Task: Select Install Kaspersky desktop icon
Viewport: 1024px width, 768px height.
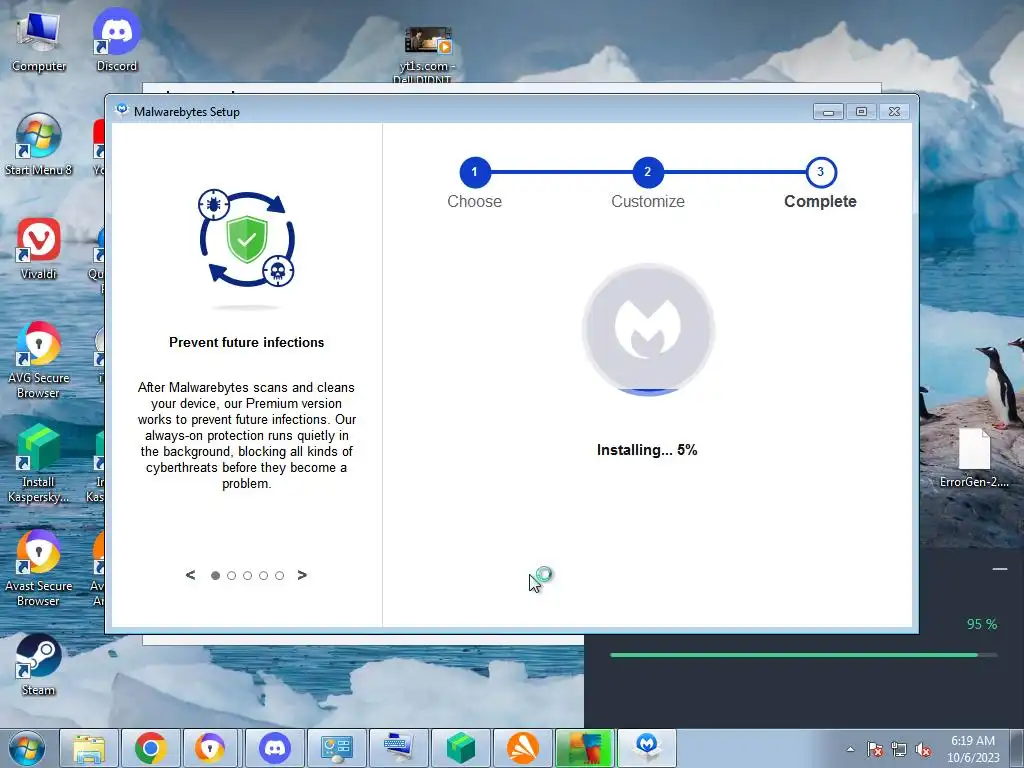Action: [39, 464]
